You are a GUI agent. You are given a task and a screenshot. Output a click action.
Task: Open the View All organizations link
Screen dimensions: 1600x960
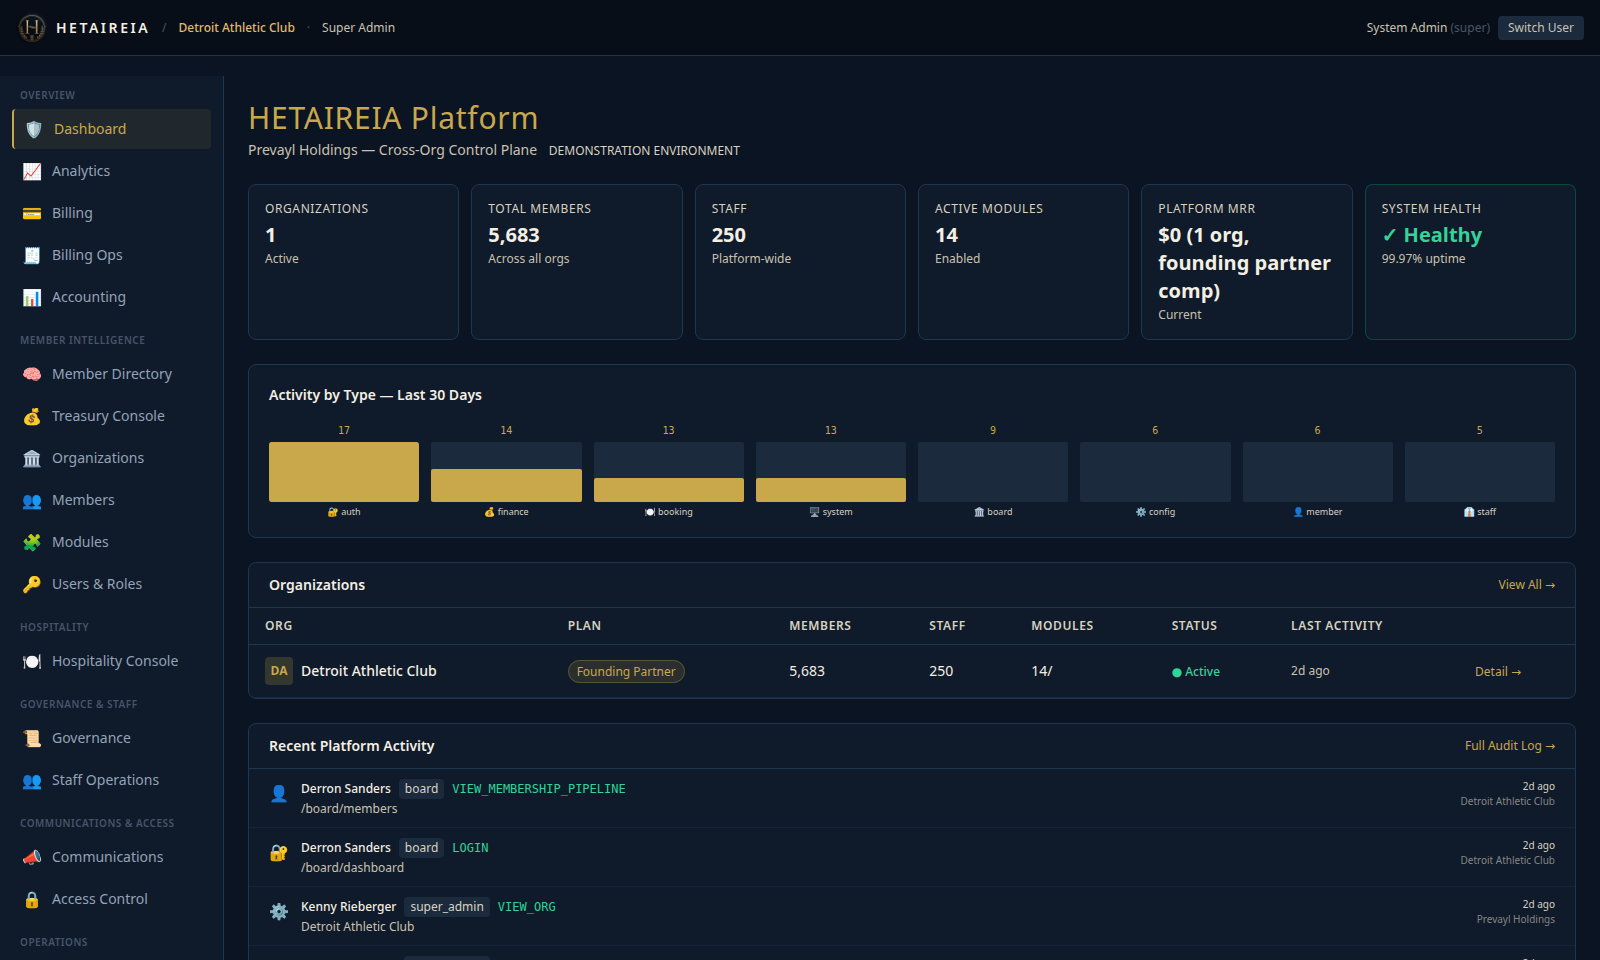[x=1526, y=585]
